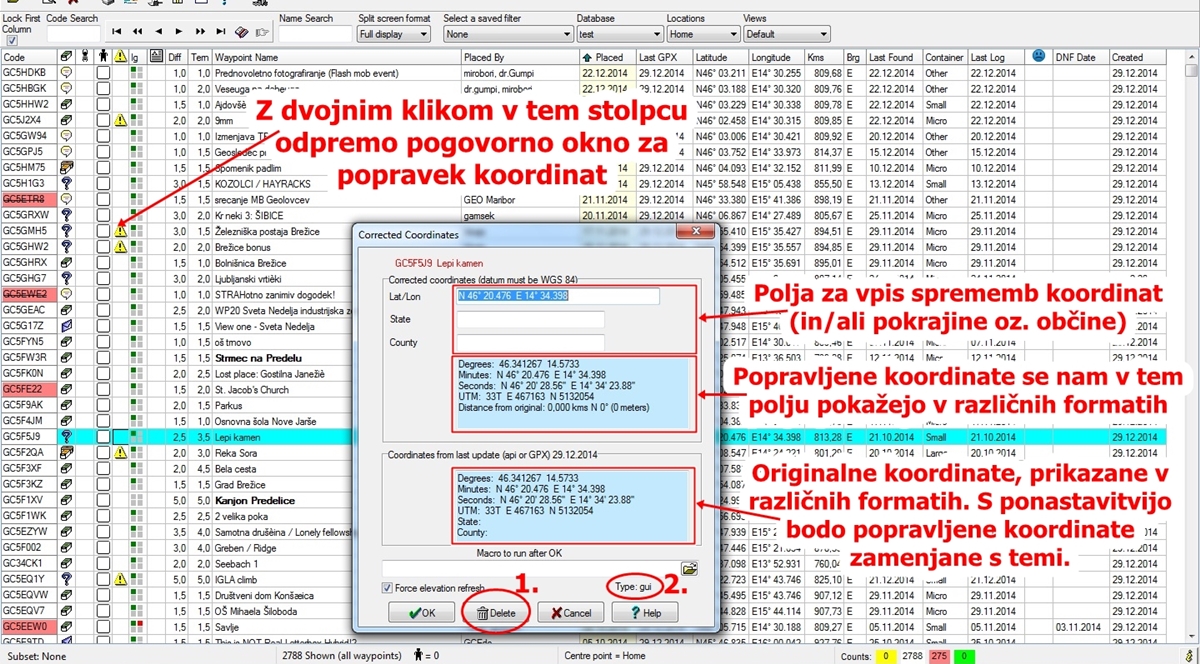1200x664 pixels.
Task: Sort by the Last GPX column header
Action: [664, 58]
